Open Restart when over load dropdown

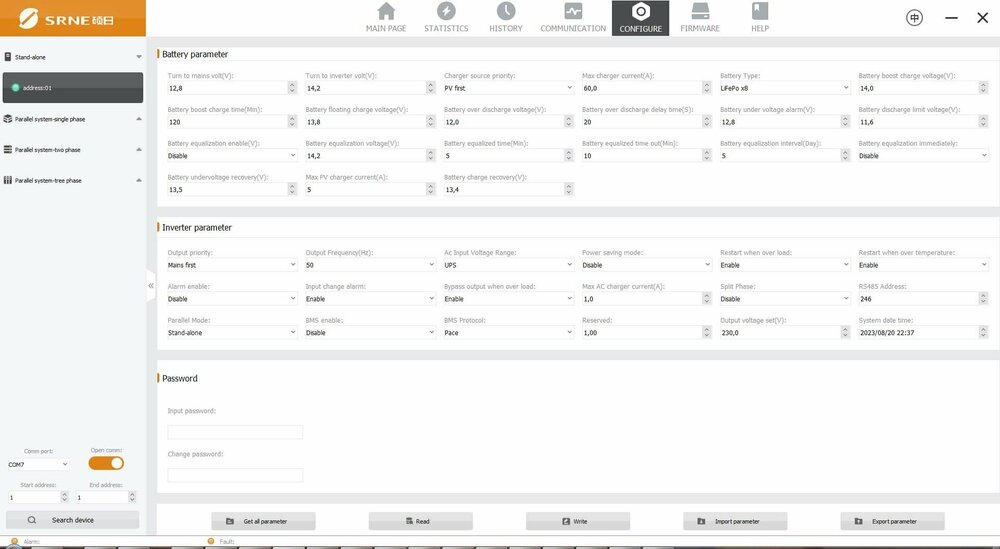click(785, 265)
